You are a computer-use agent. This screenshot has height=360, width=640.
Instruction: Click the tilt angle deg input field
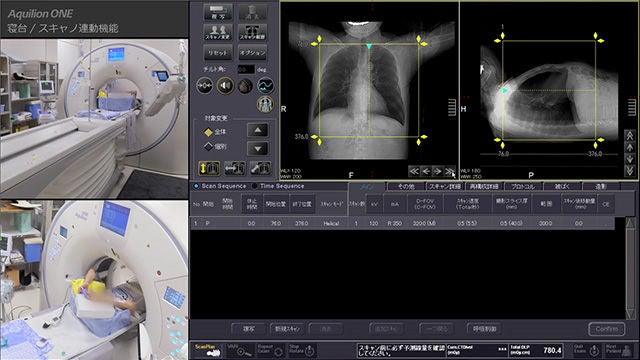tap(246, 70)
